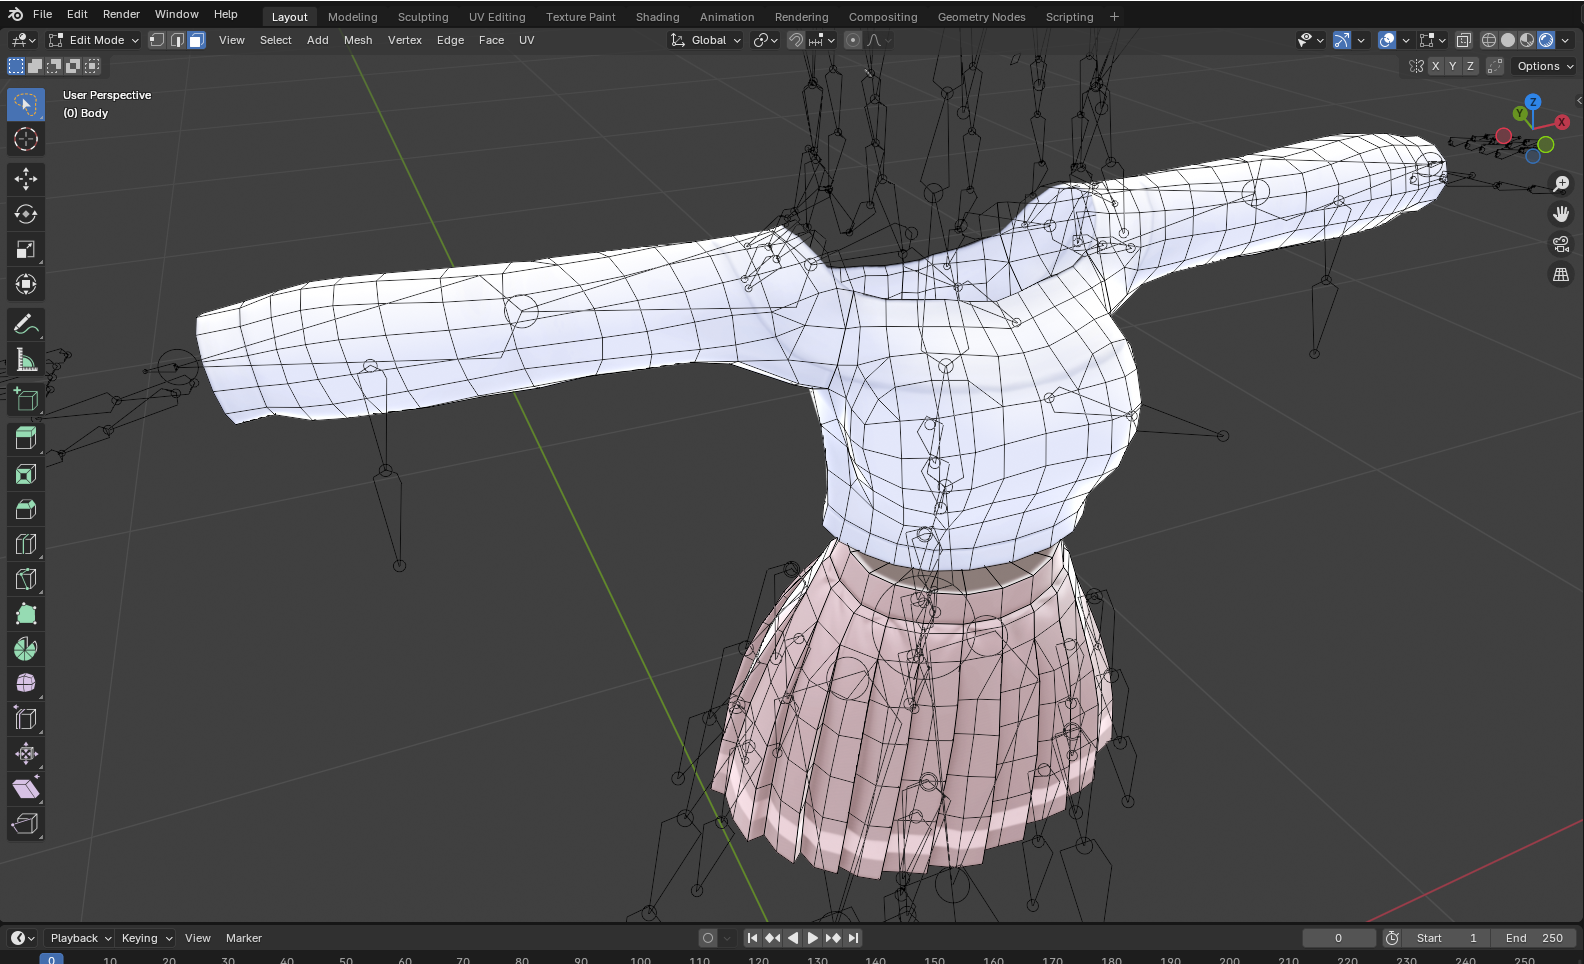Viewport: 1584px width, 964px height.
Task: Switch to the Sculpting workspace tab
Action: click(x=423, y=17)
